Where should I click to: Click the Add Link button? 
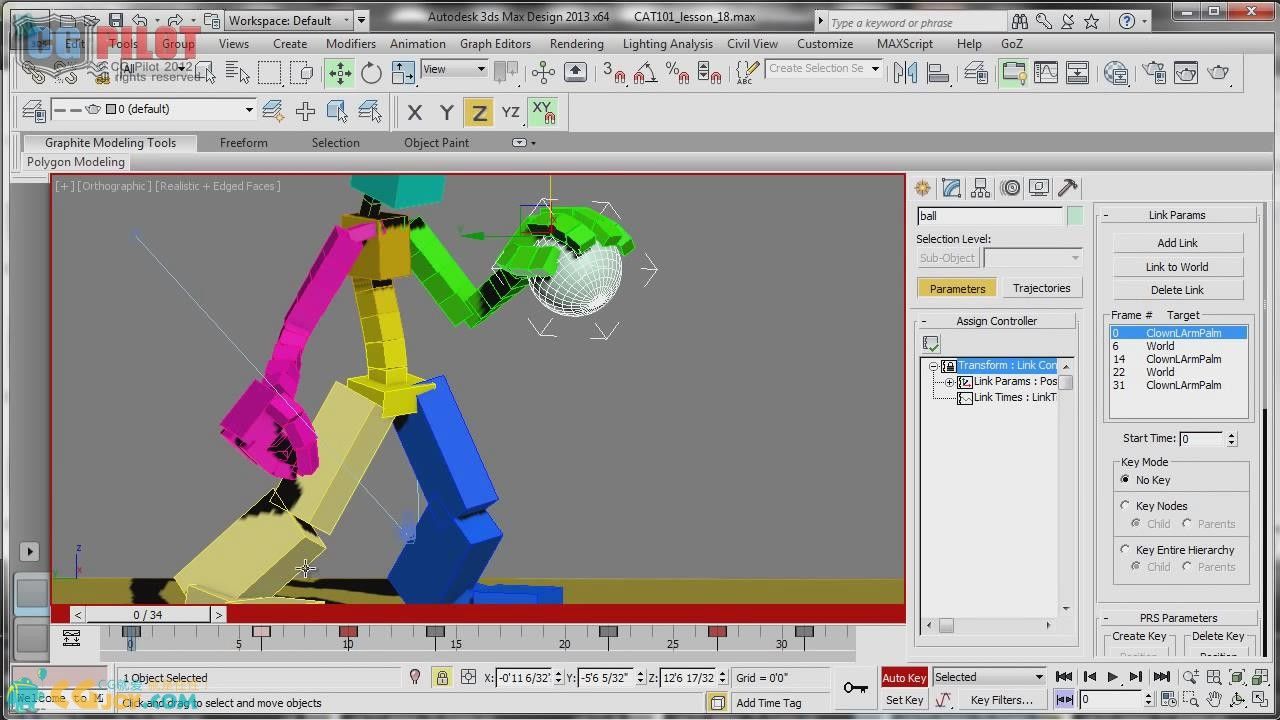tap(1178, 243)
